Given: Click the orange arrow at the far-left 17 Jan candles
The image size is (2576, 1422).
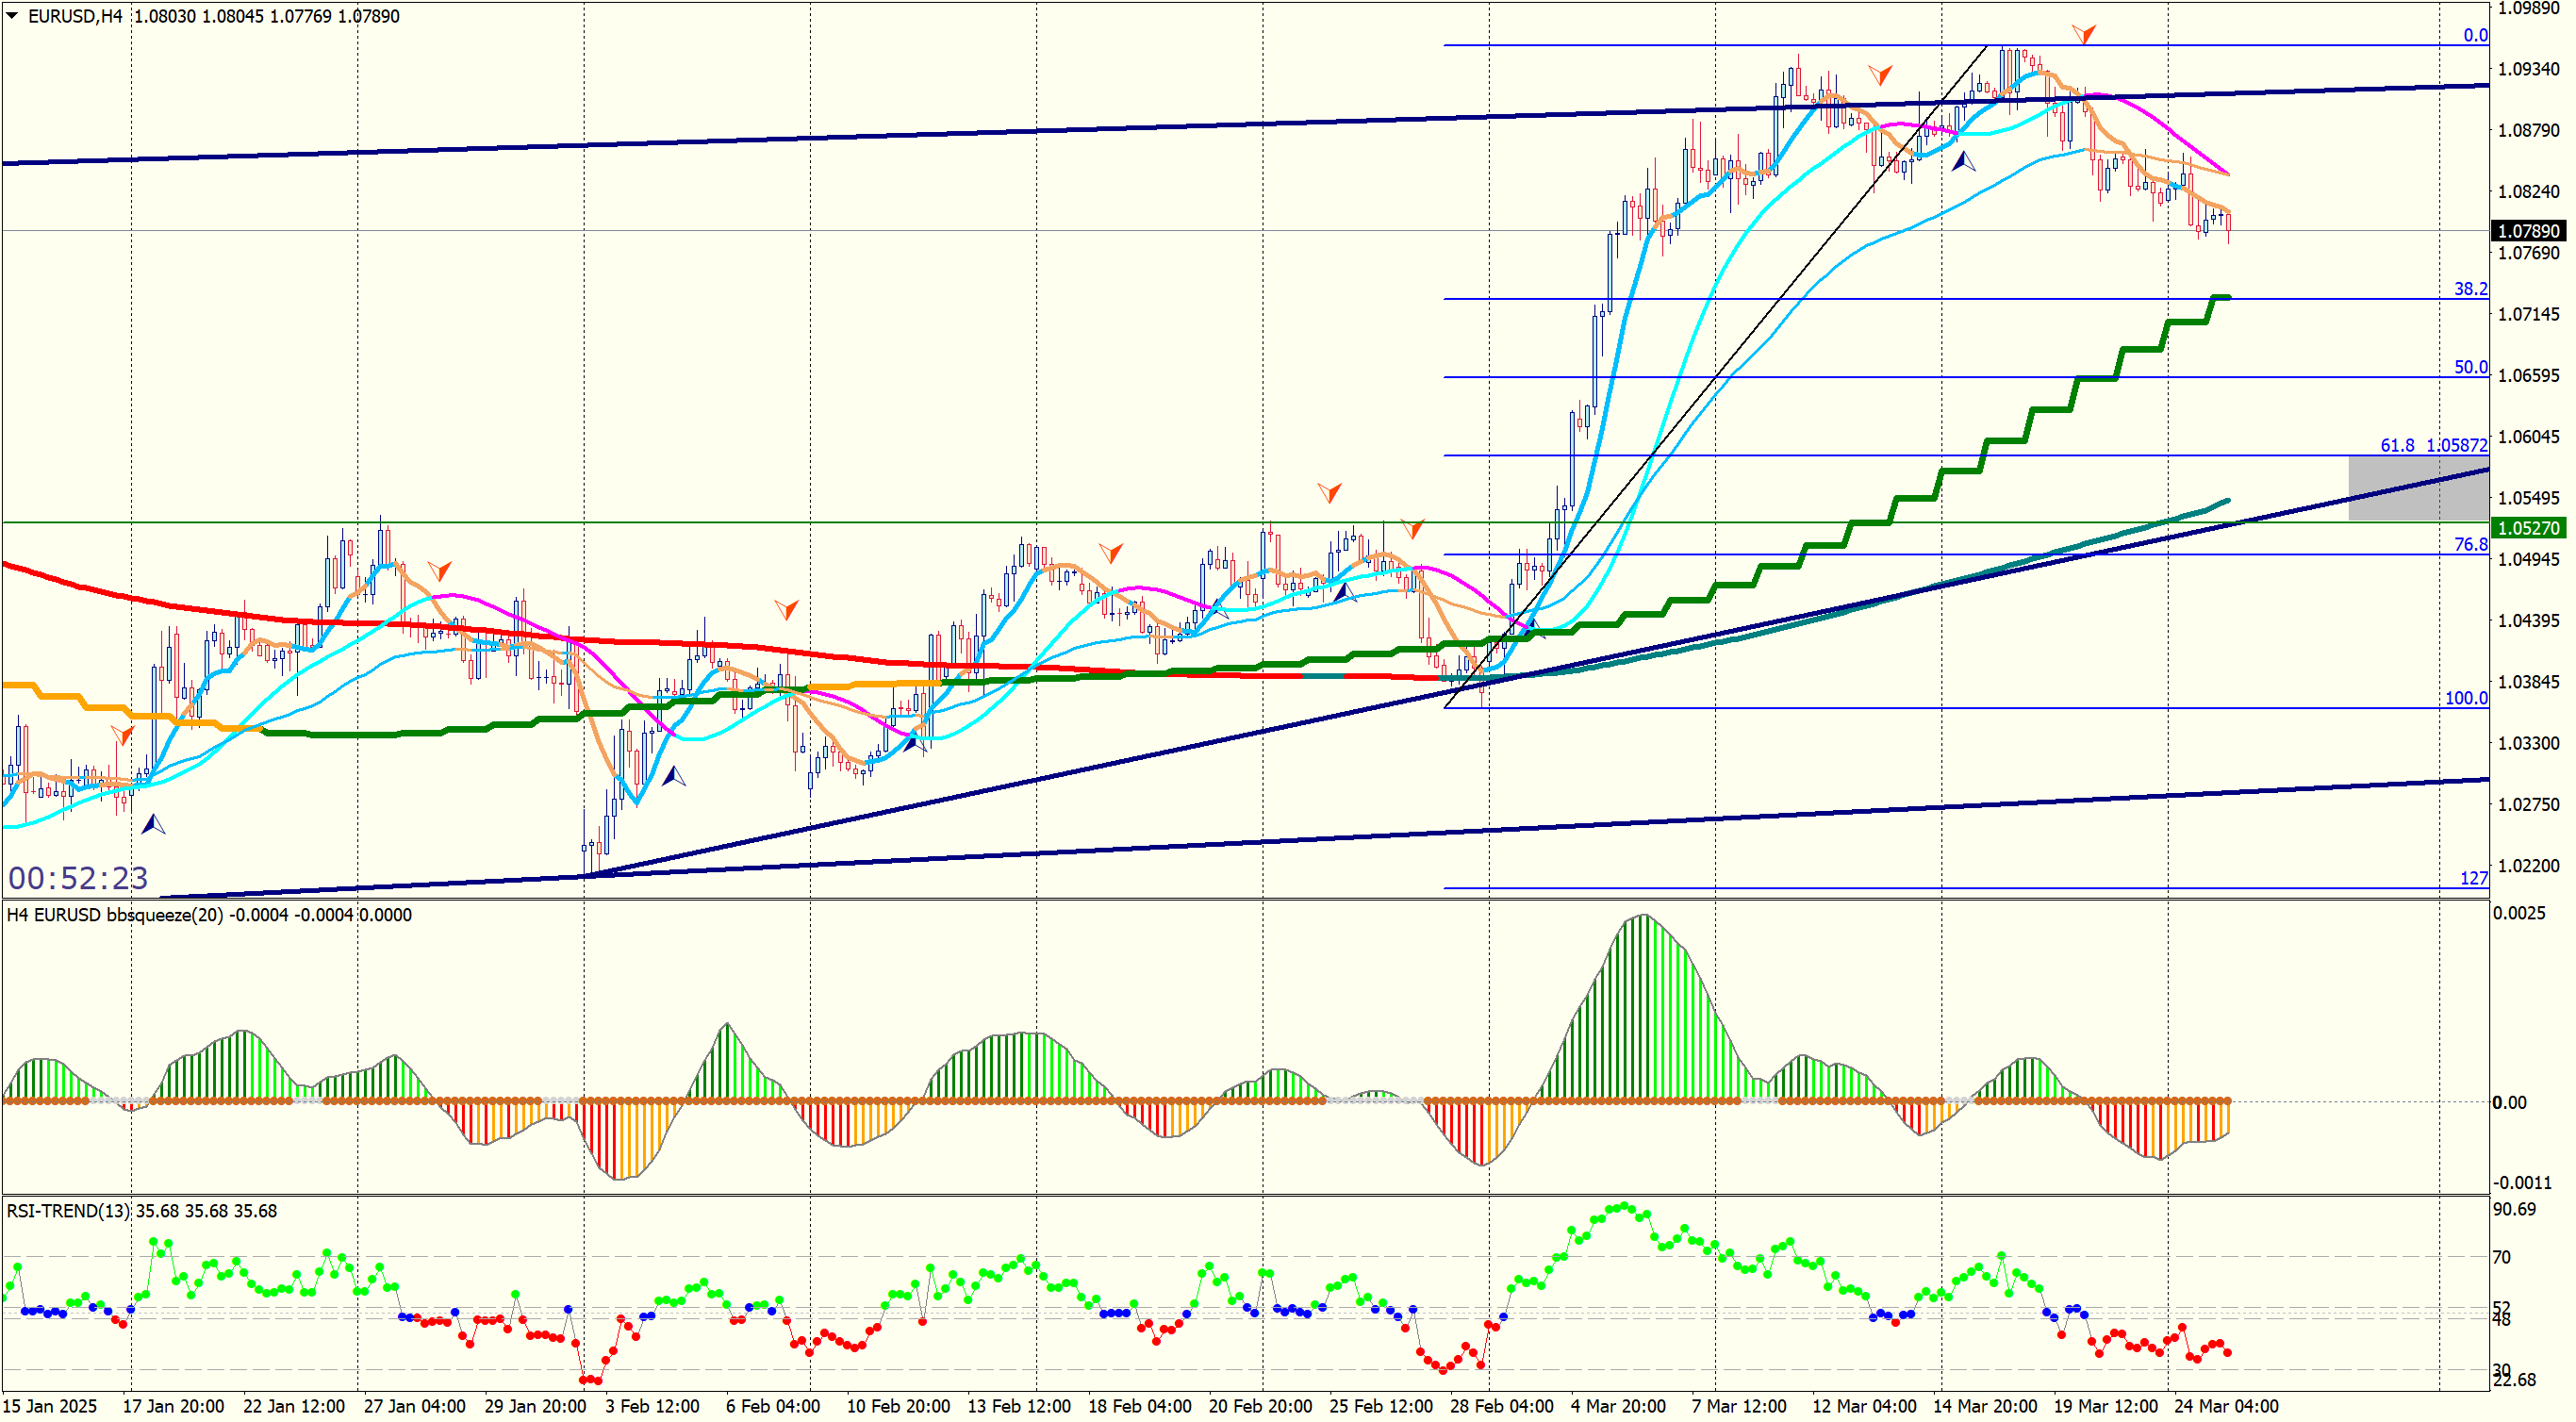Looking at the screenshot, I should (122, 735).
